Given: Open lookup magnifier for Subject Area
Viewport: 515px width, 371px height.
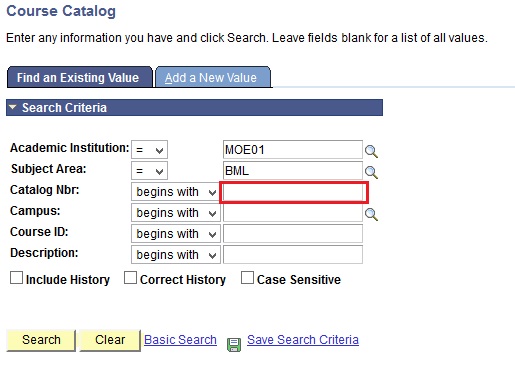Looking at the screenshot, I should pos(371,172).
